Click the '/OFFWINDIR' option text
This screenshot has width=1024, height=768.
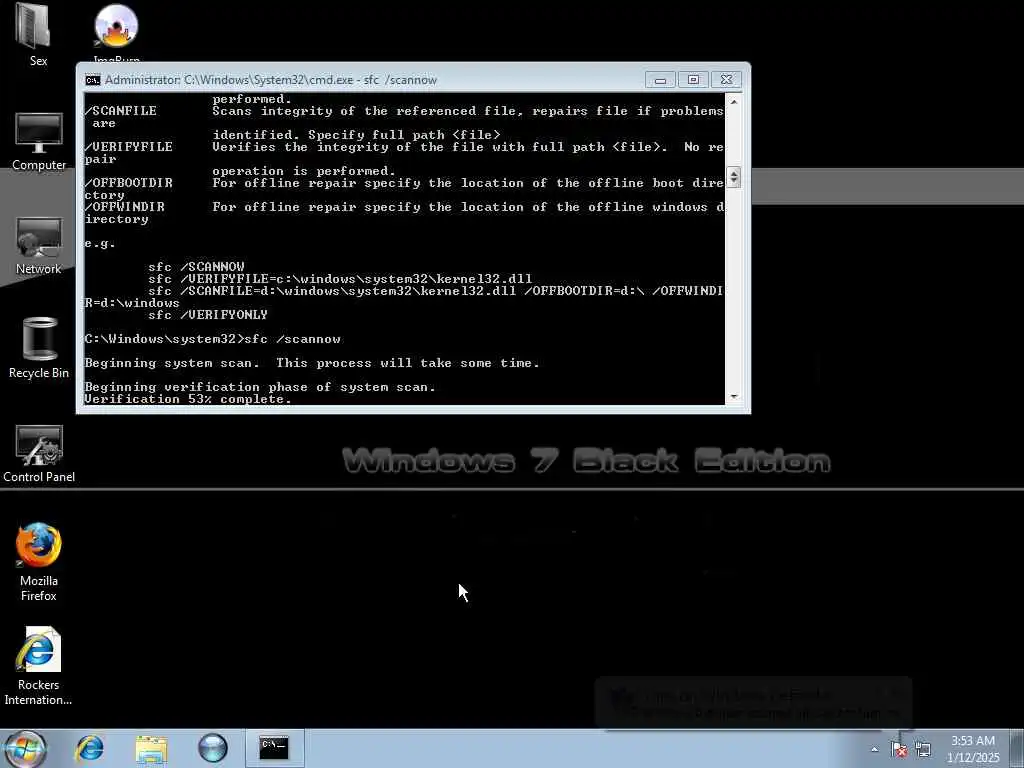125,207
